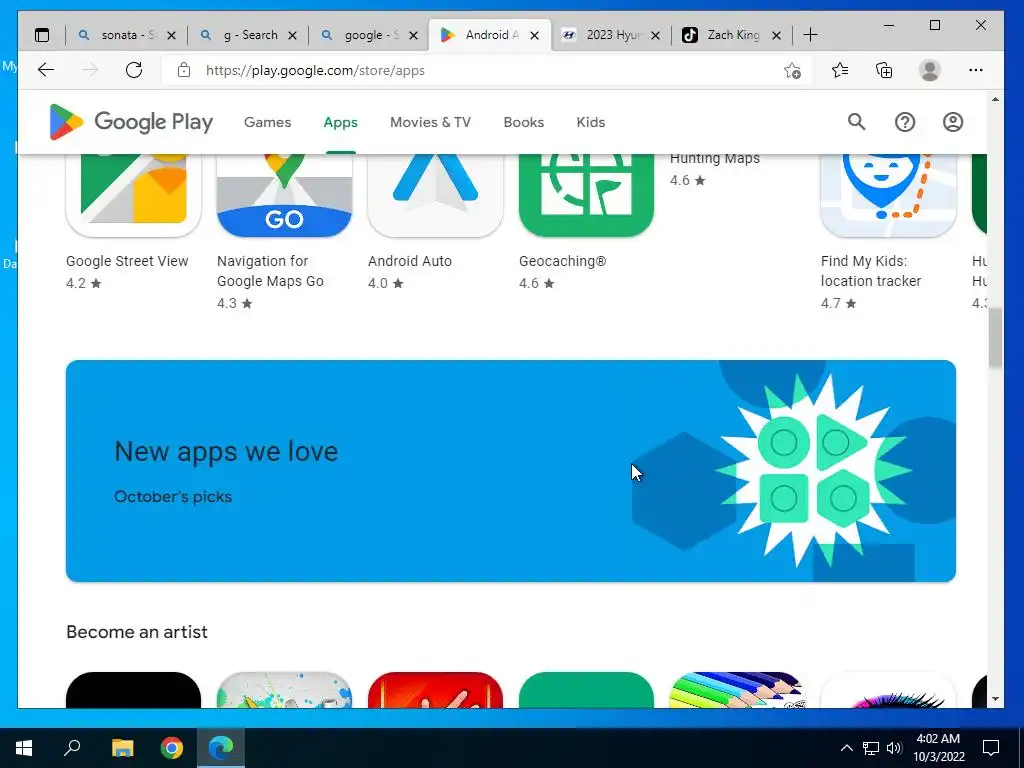Screen dimensions: 1024x768
Task: View site info via the lock icon
Action: point(184,70)
